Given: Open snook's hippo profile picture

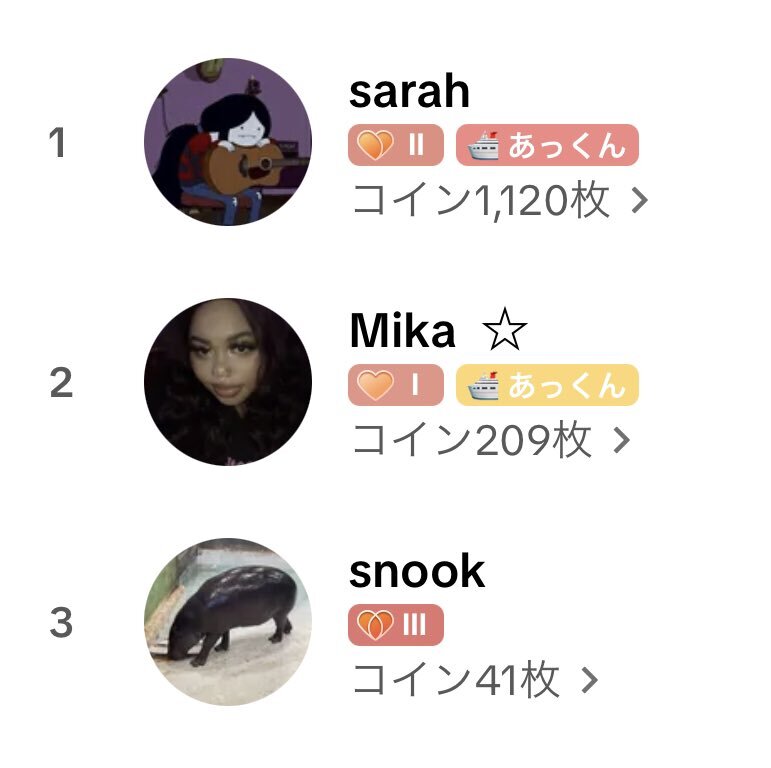Looking at the screenshot, I should (x=228, y=622).
